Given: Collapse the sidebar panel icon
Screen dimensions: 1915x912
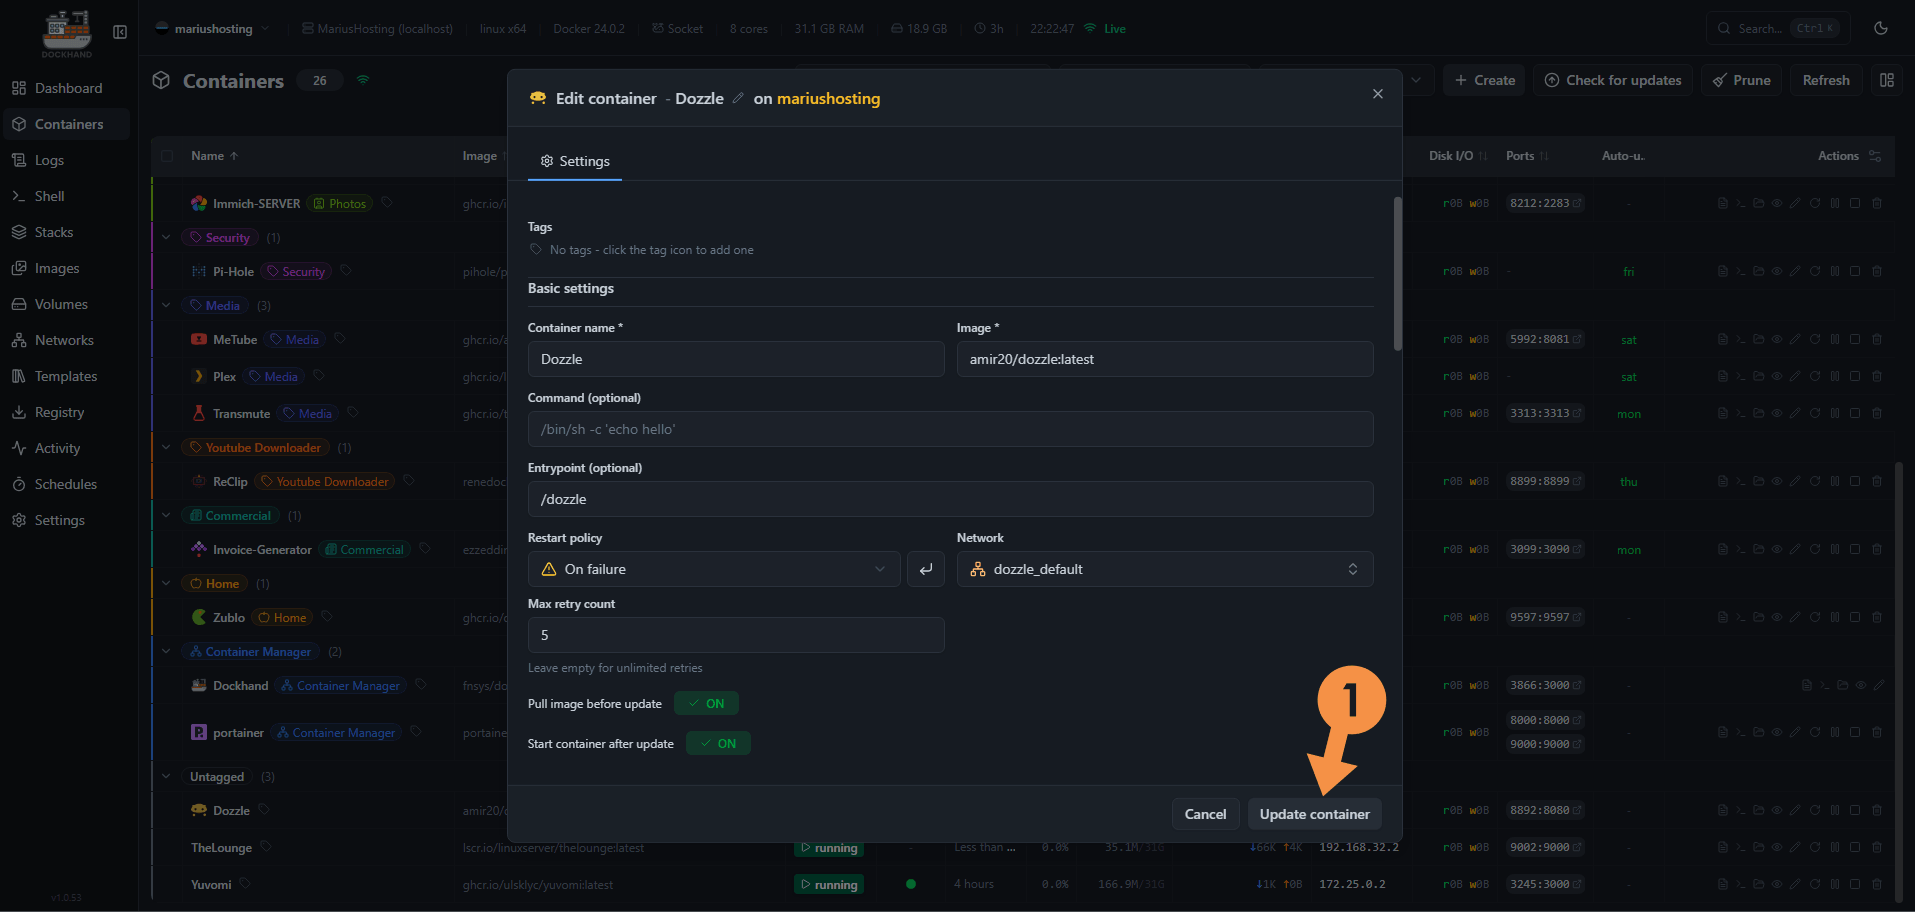Looking at the screenshot, I should pos(120,32).
